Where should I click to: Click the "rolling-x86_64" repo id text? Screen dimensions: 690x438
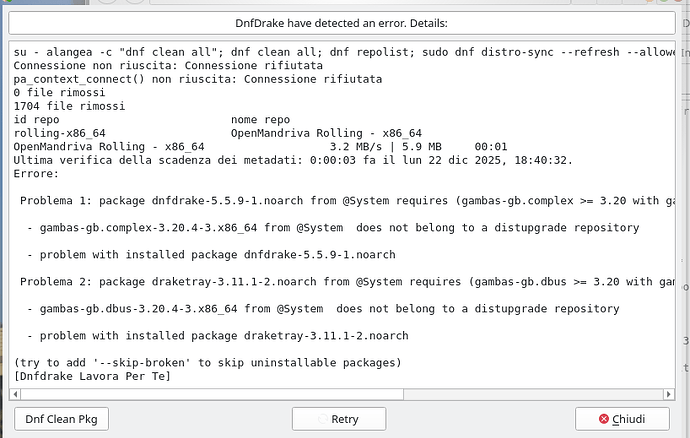click(59, 132)
